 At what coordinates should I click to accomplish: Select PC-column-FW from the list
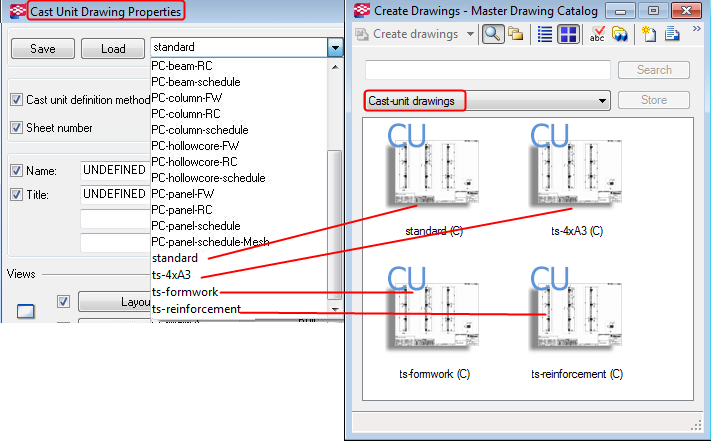(187, 98)
